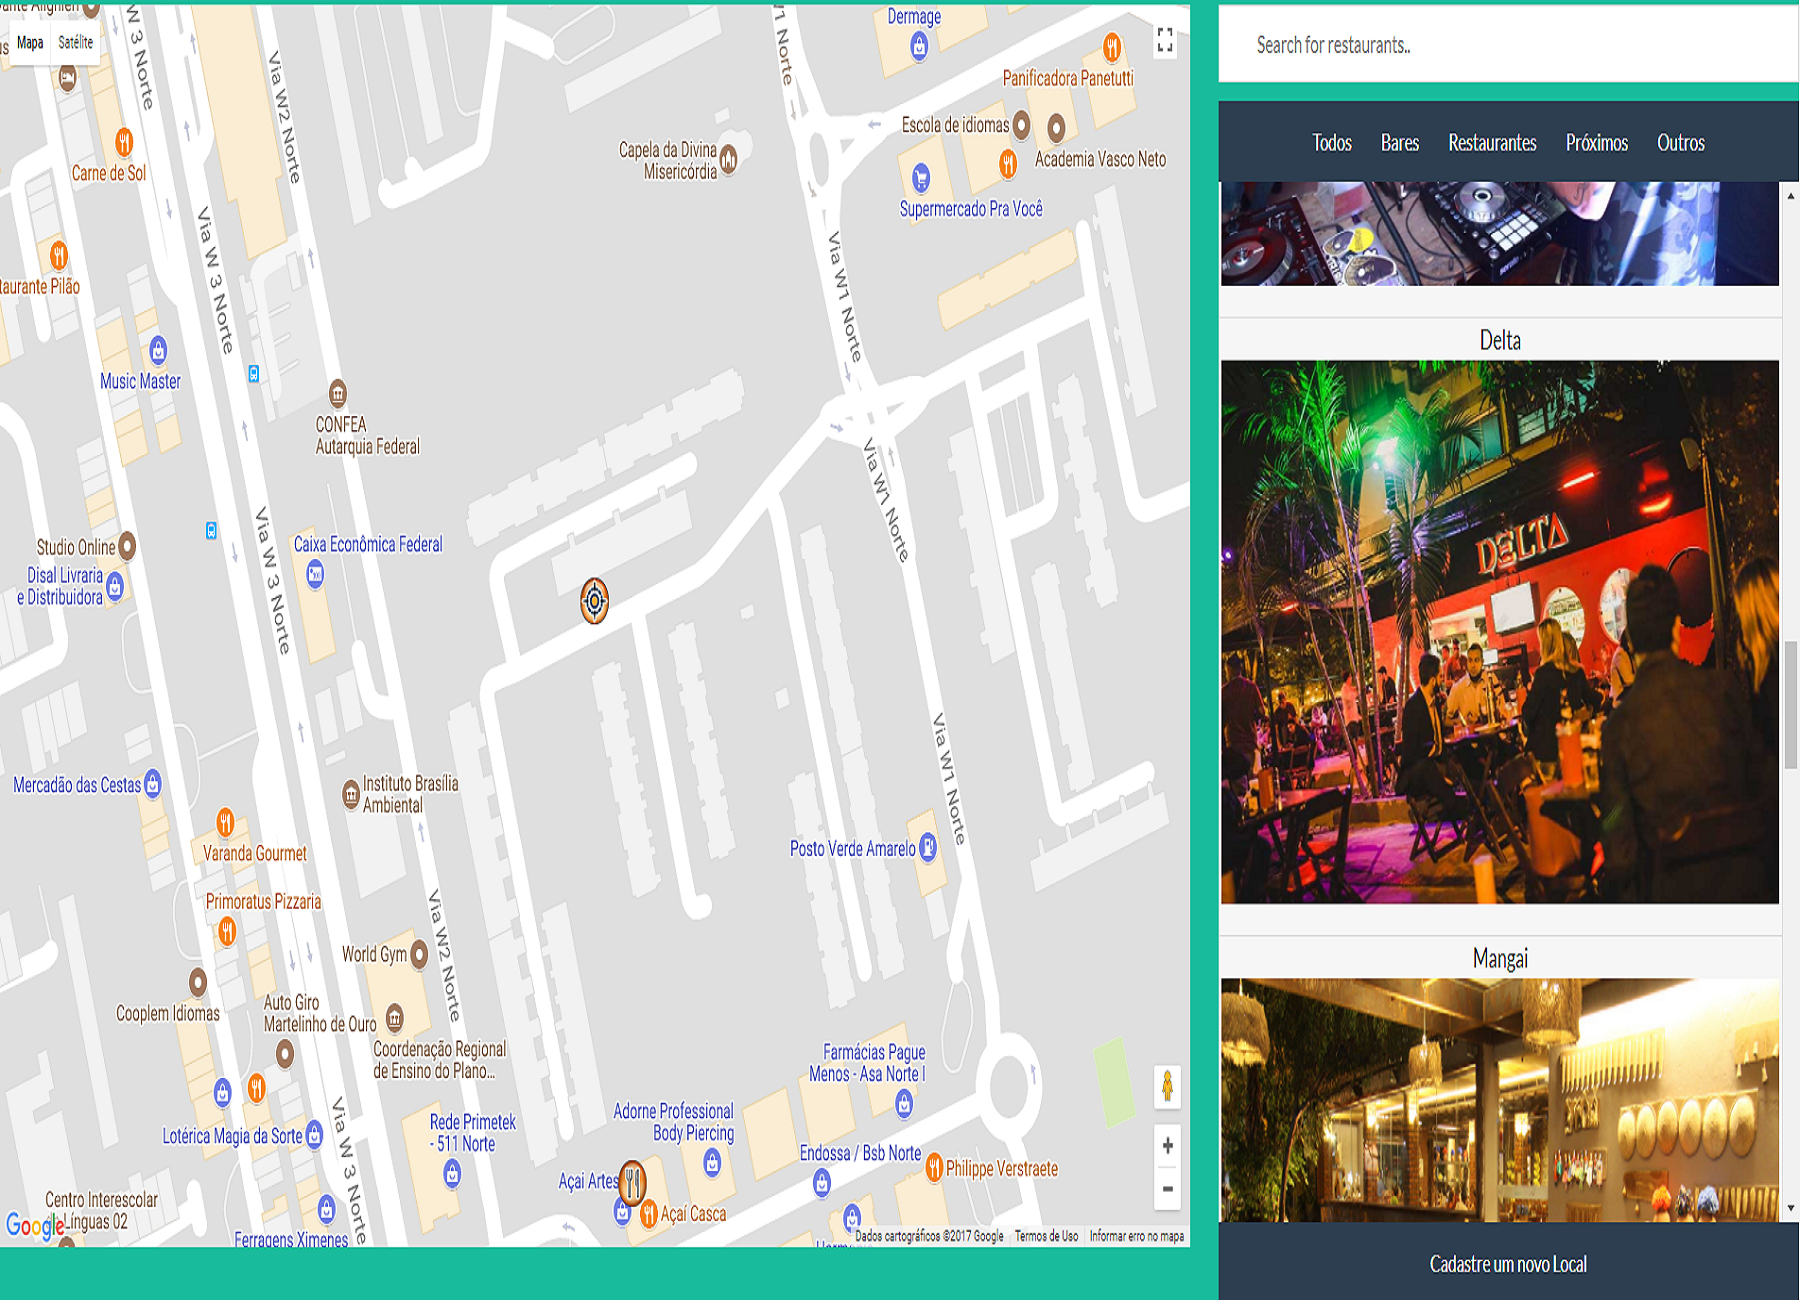Switch map to Mapa view
This screenshot has width=1800, height=1300.
pos(30,42)
